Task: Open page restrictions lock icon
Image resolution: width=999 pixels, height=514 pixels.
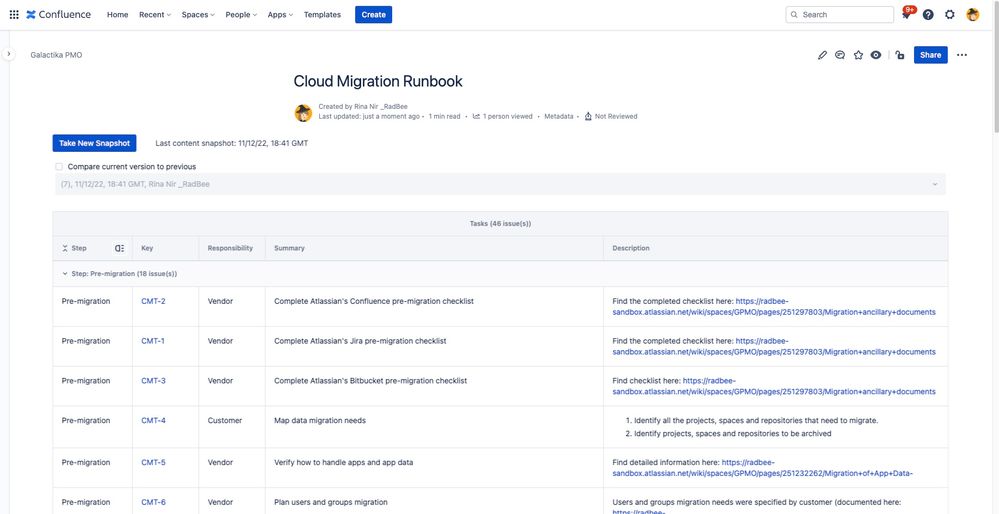Action: [x=900, y=55]
